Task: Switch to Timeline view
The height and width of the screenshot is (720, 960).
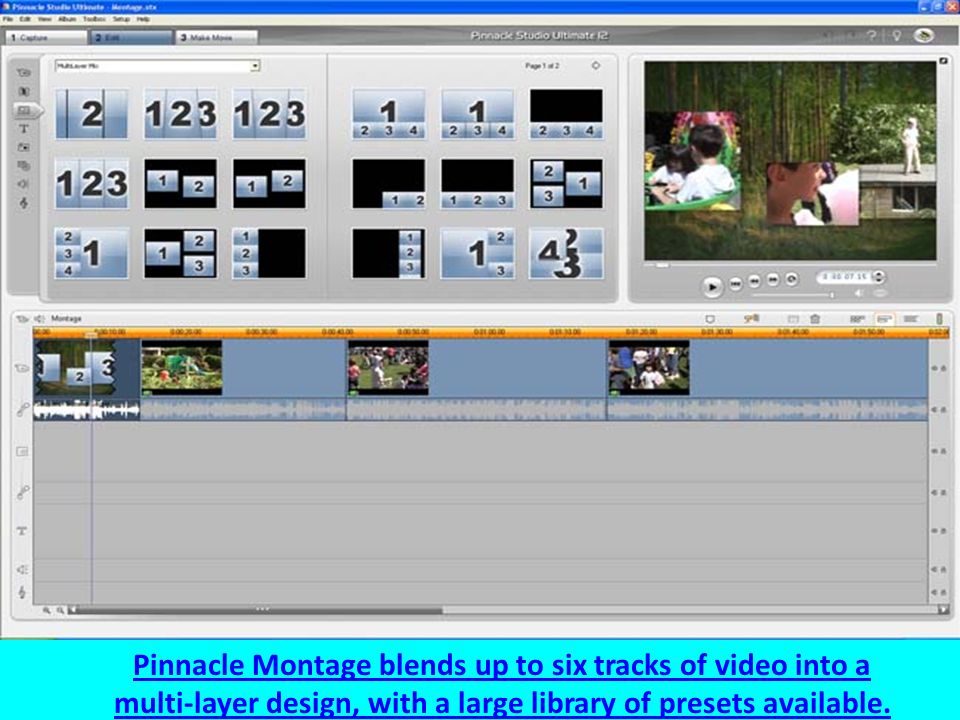Action: (x=884, y=319)
